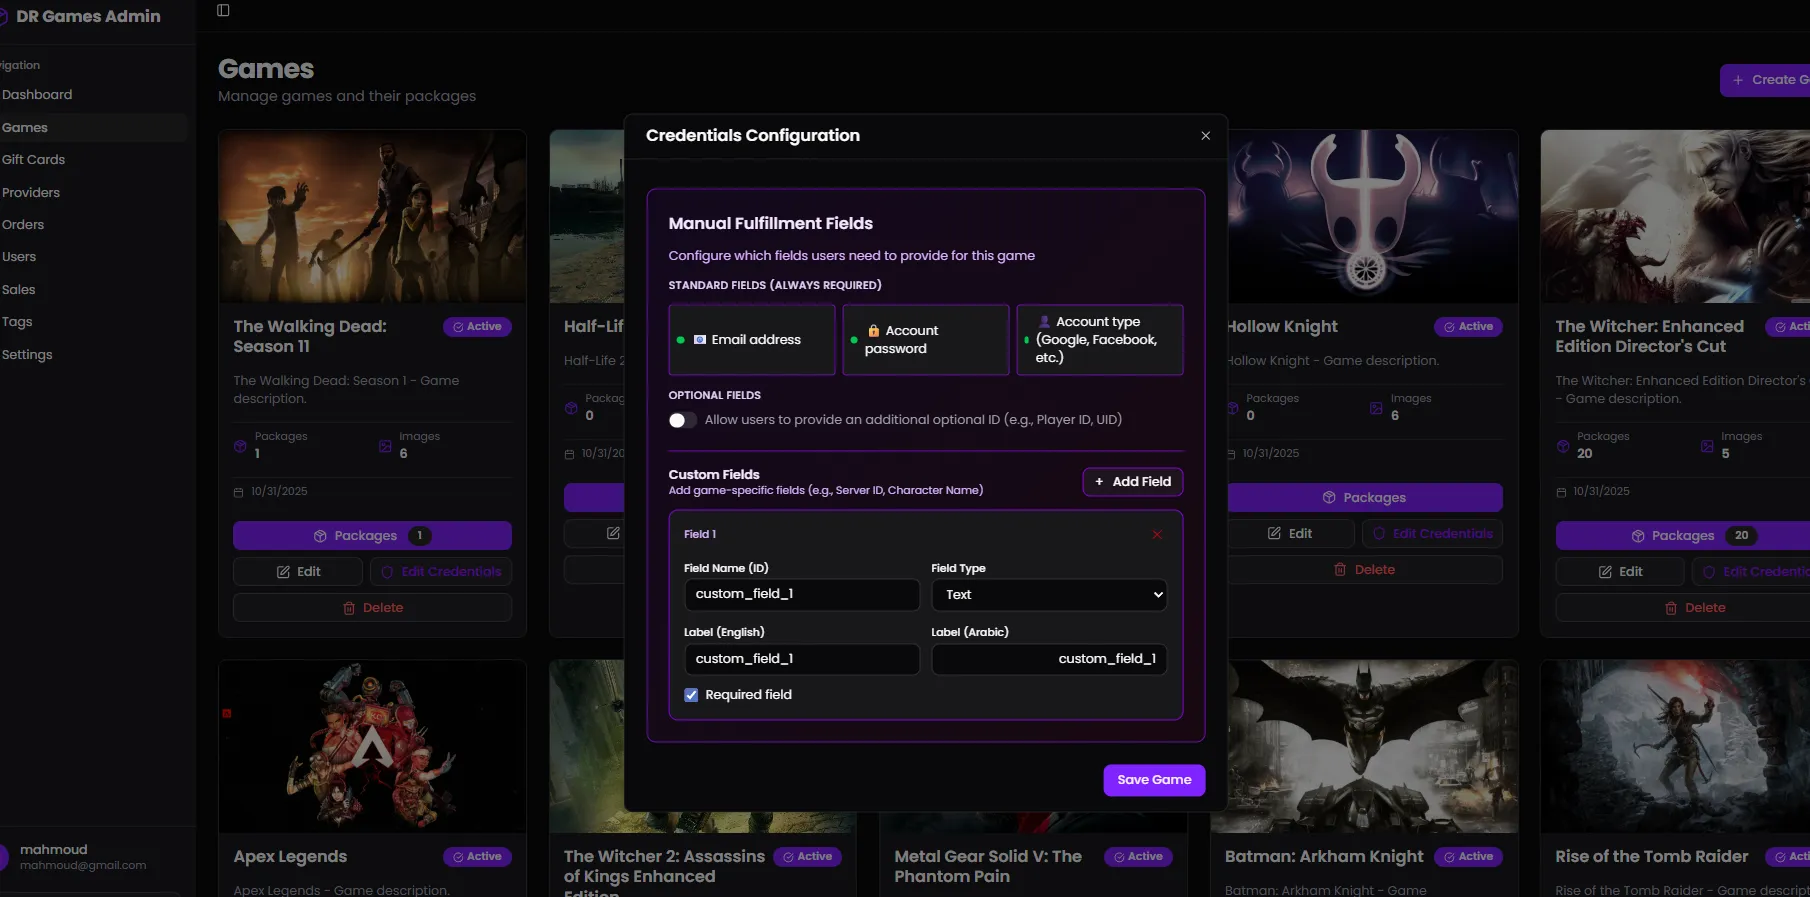Click the Hollow Knight cover image
Screen dimensions: 1810x897
1372,216
